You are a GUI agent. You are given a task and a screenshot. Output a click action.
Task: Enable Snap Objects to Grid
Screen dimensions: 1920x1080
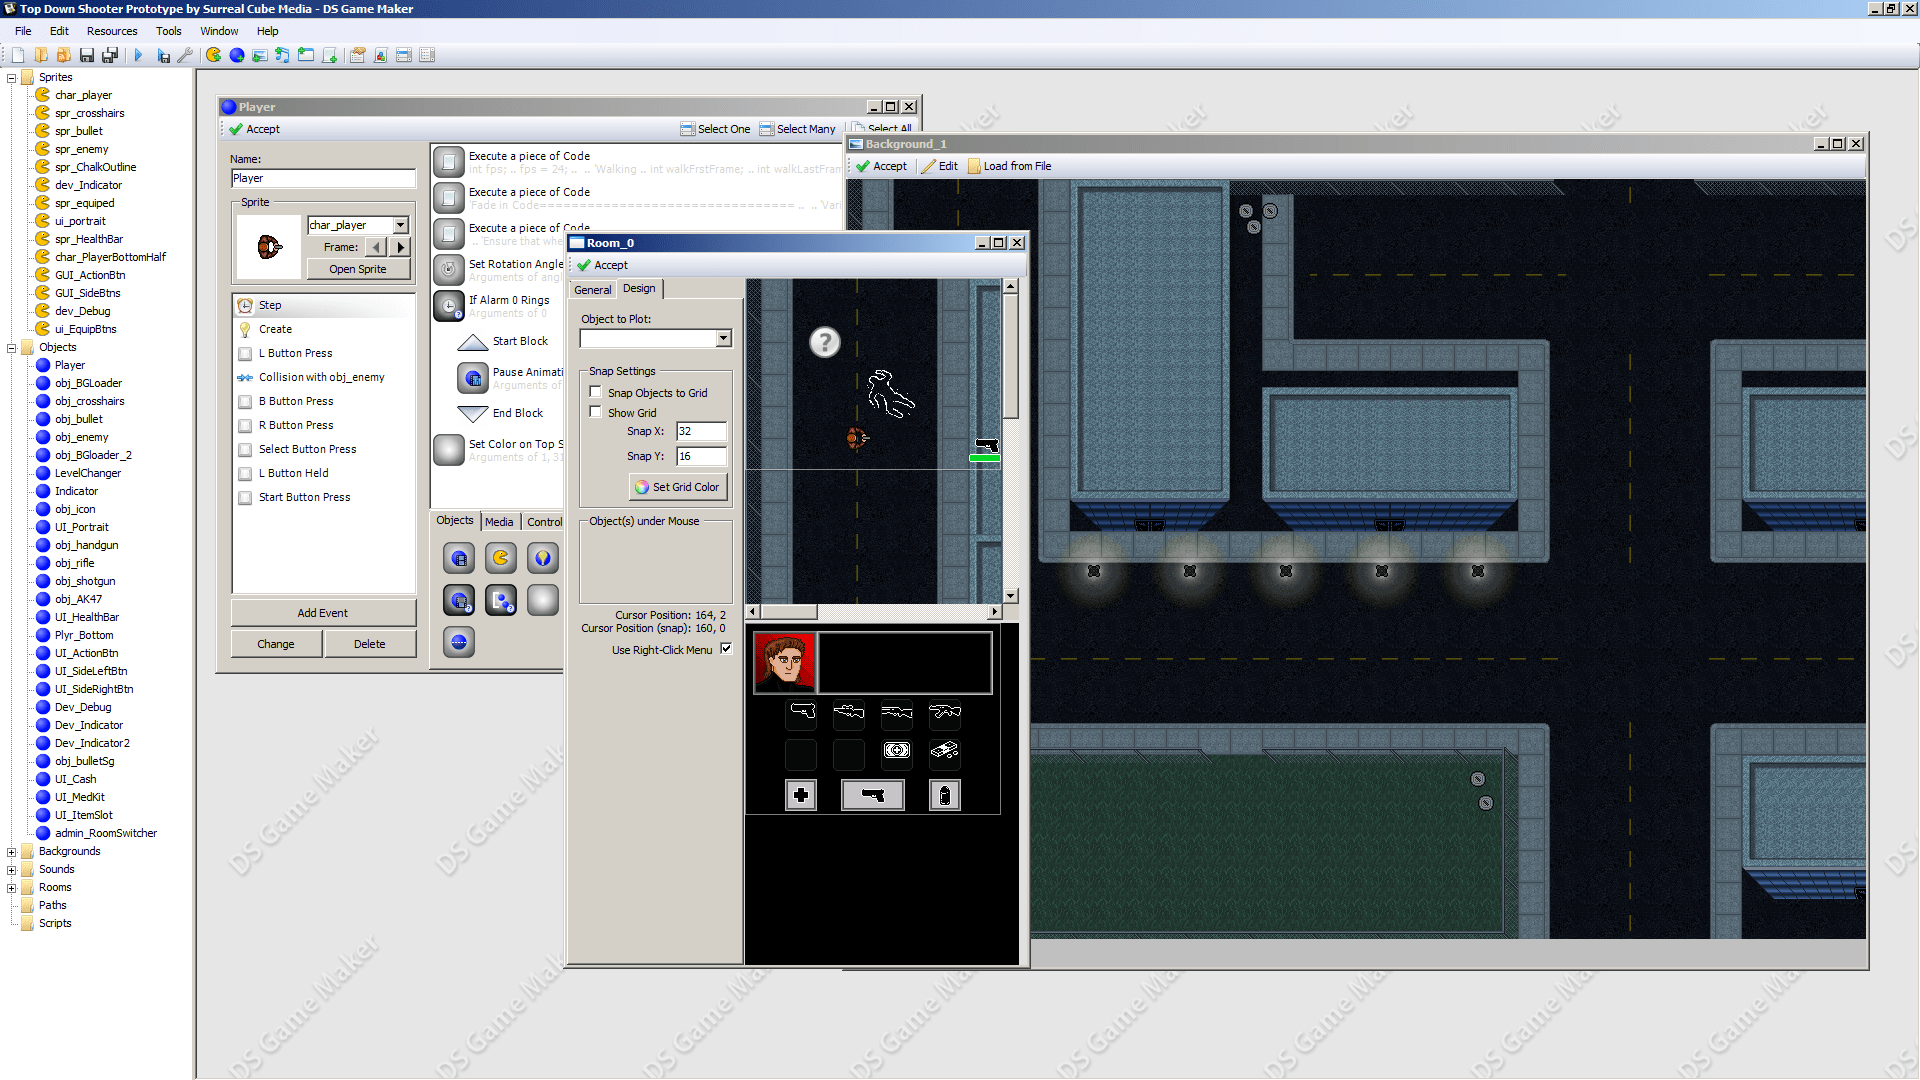click(596, 392)
